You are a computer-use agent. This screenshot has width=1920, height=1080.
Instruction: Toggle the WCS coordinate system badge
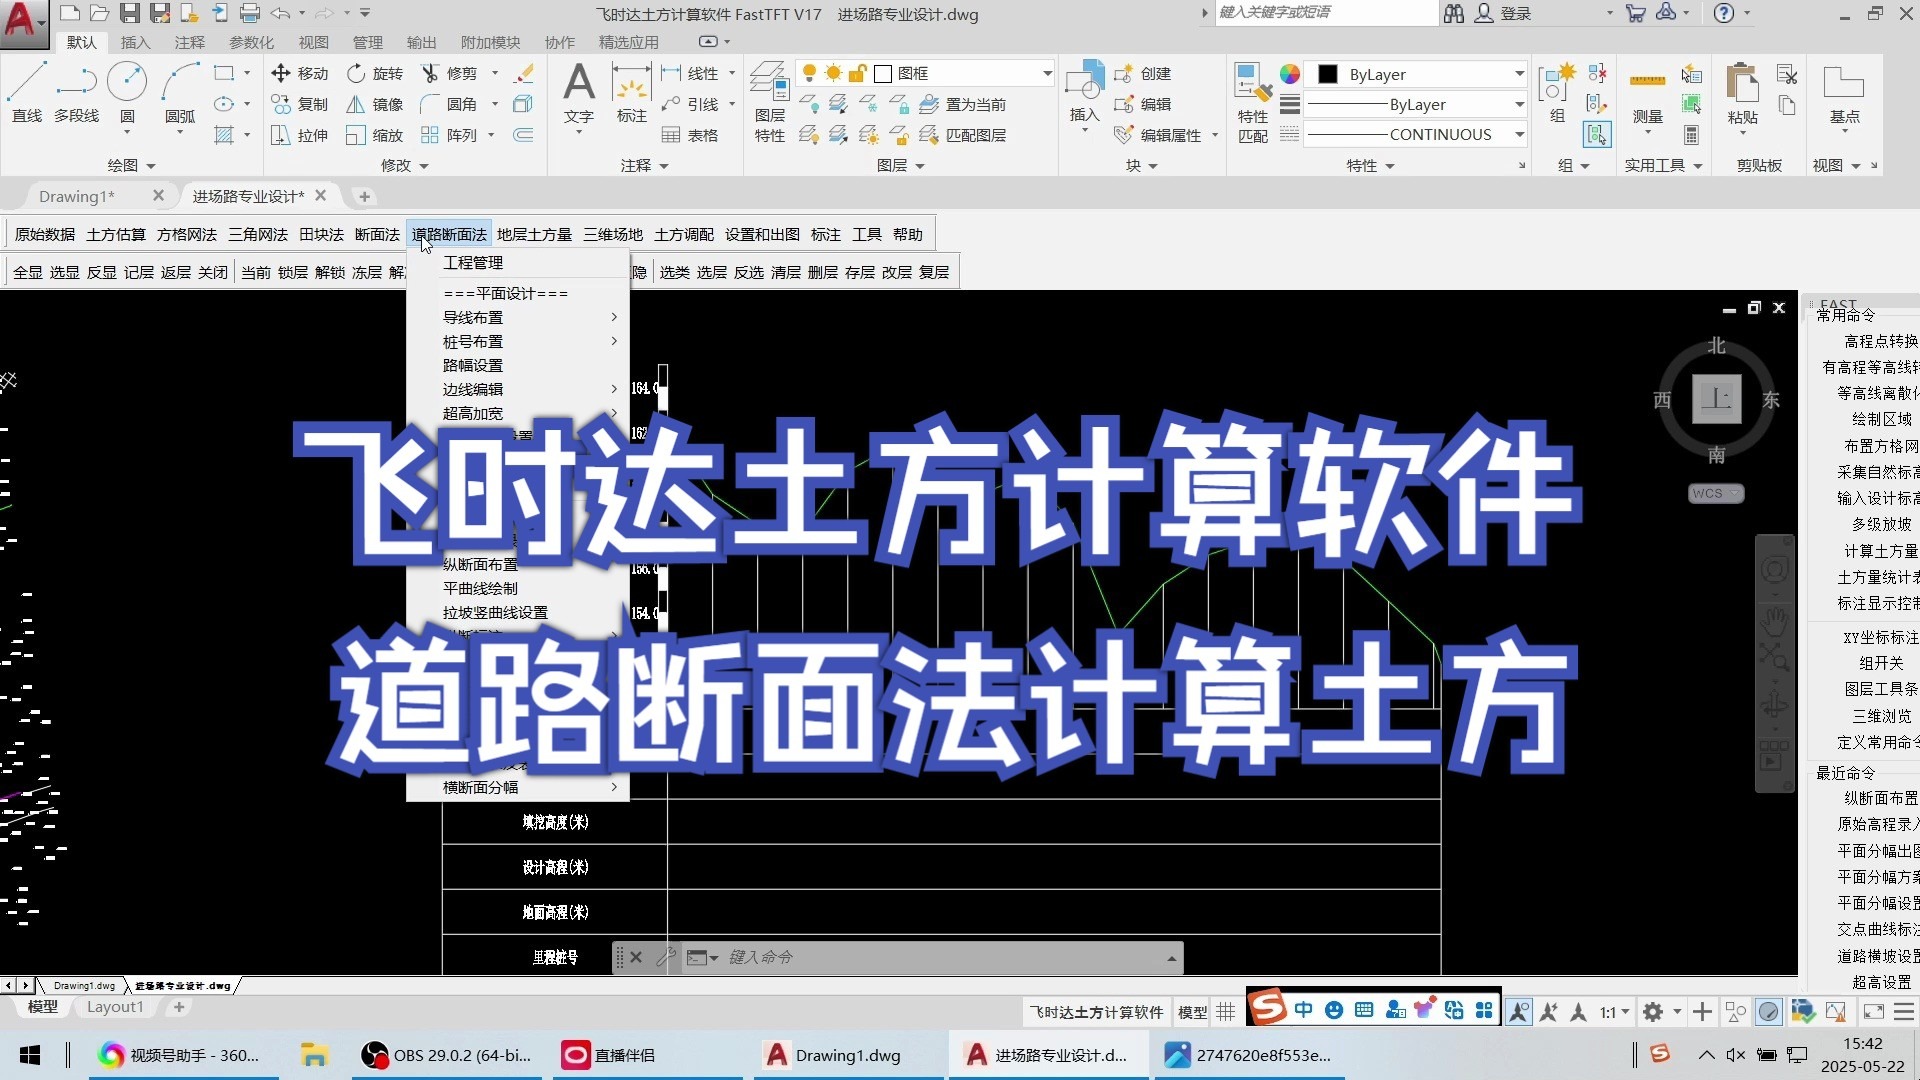click(x=1715, y=494)
